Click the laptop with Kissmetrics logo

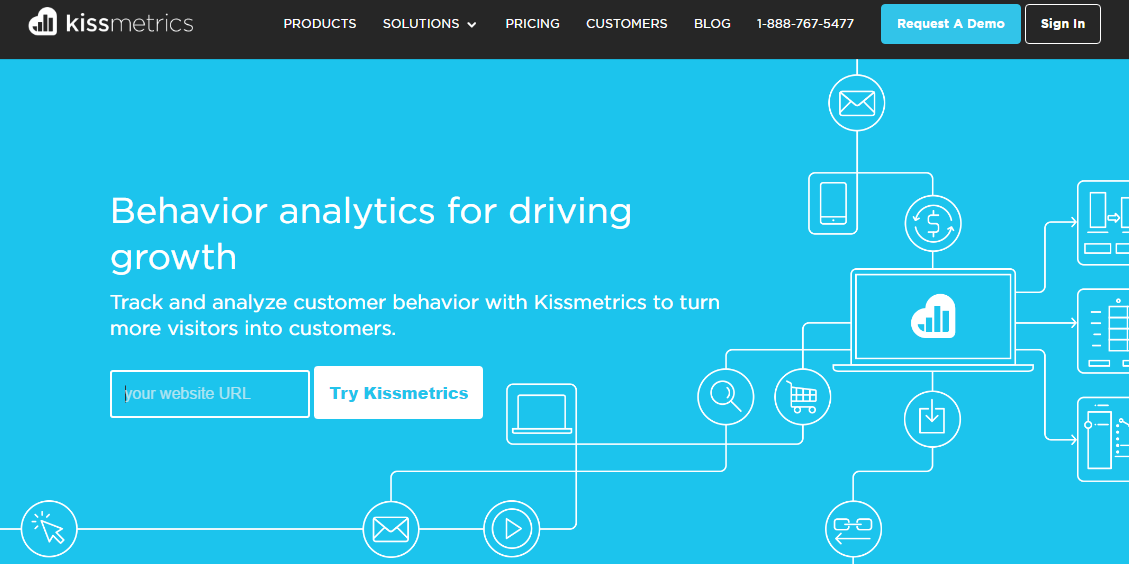pos(933,319)
